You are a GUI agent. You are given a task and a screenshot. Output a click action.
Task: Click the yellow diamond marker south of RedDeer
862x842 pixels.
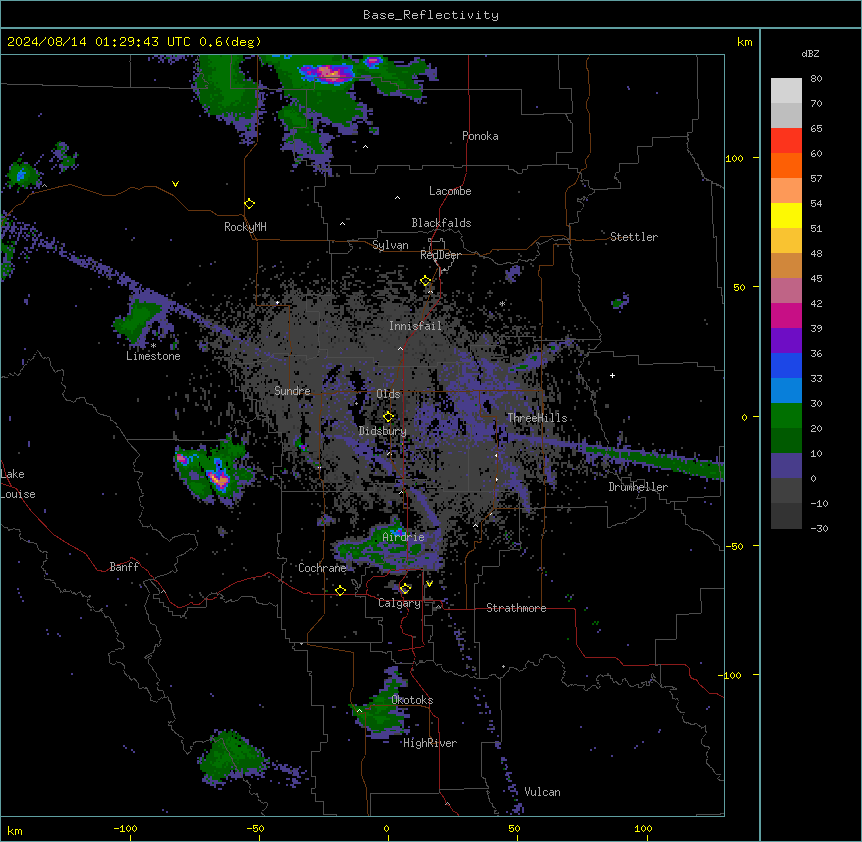426,281
